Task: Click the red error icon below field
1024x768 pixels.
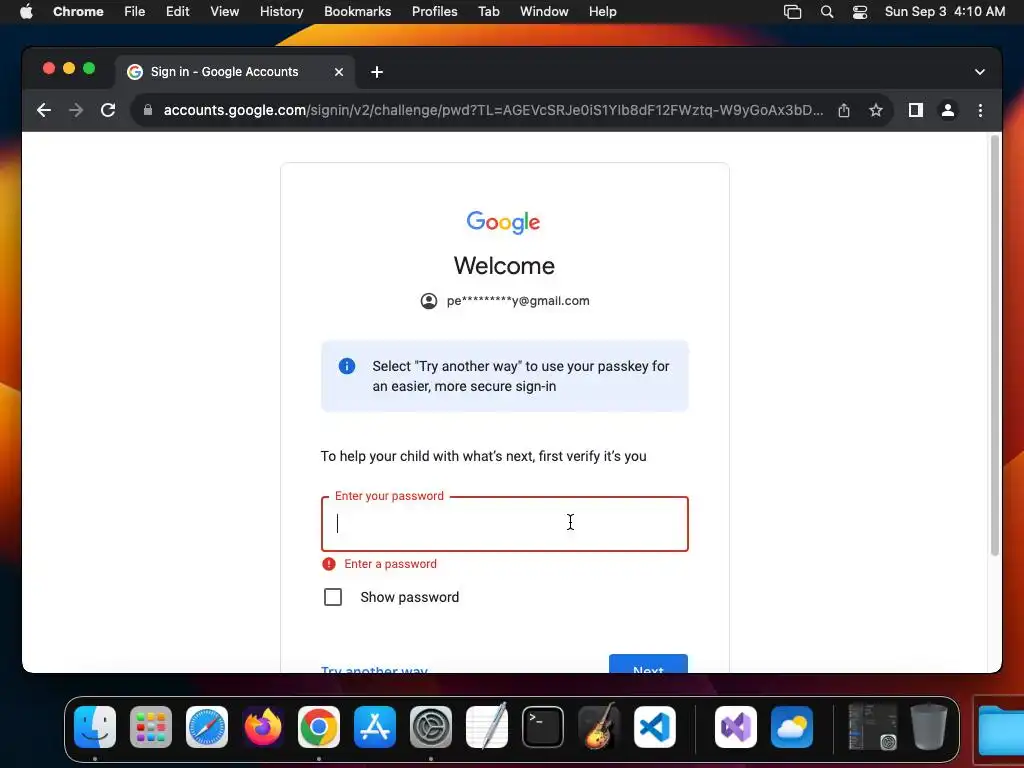Action: point(328,564)
